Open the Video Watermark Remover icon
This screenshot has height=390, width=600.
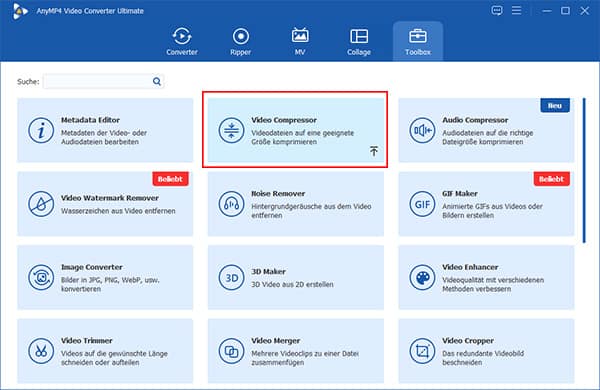tap(41, 204)
